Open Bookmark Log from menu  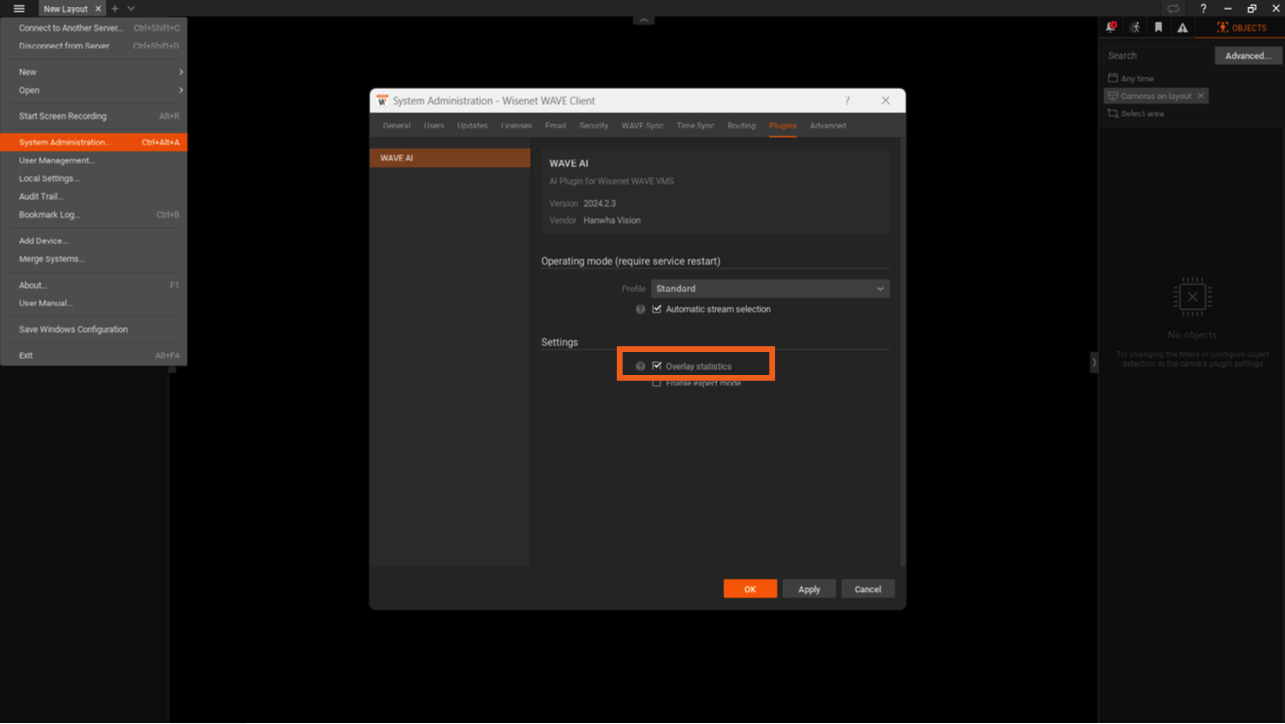coord(93,214)
